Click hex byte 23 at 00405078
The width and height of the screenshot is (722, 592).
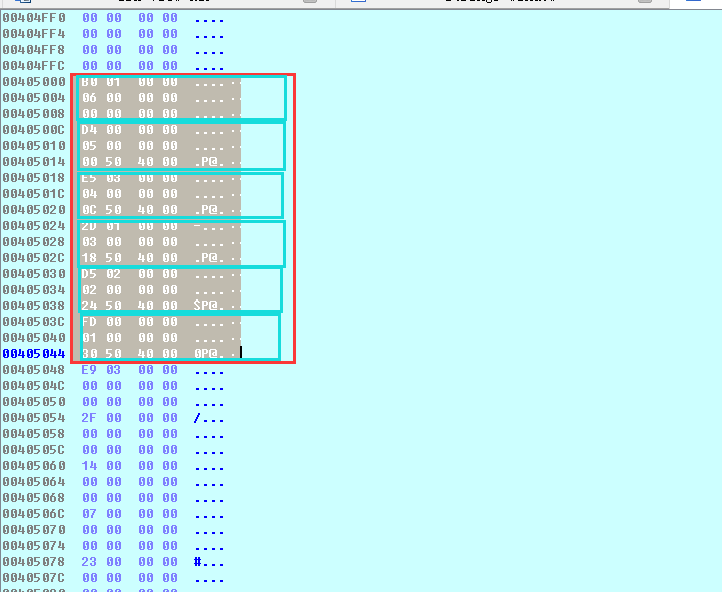tap(89, 562)
